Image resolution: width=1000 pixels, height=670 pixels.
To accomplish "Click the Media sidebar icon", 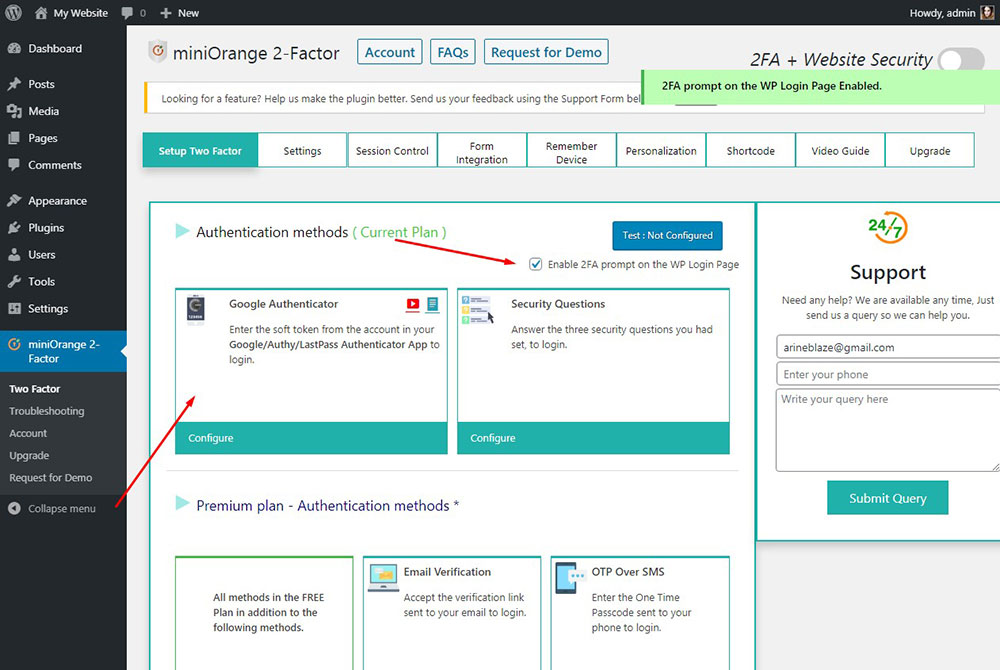I will [15, 111].
